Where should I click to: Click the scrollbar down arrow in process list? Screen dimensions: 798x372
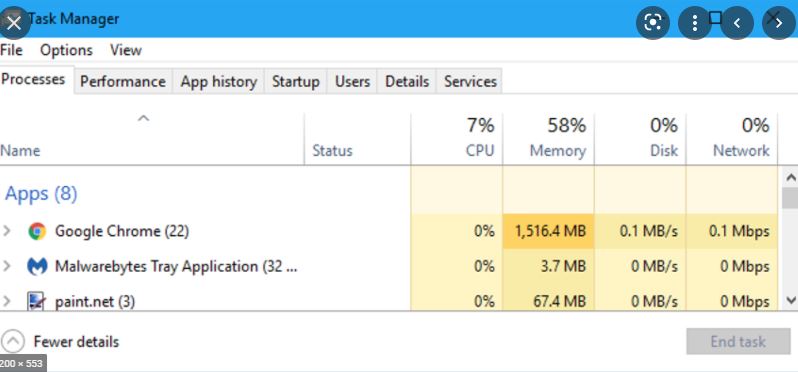click(x=791, y=300)
